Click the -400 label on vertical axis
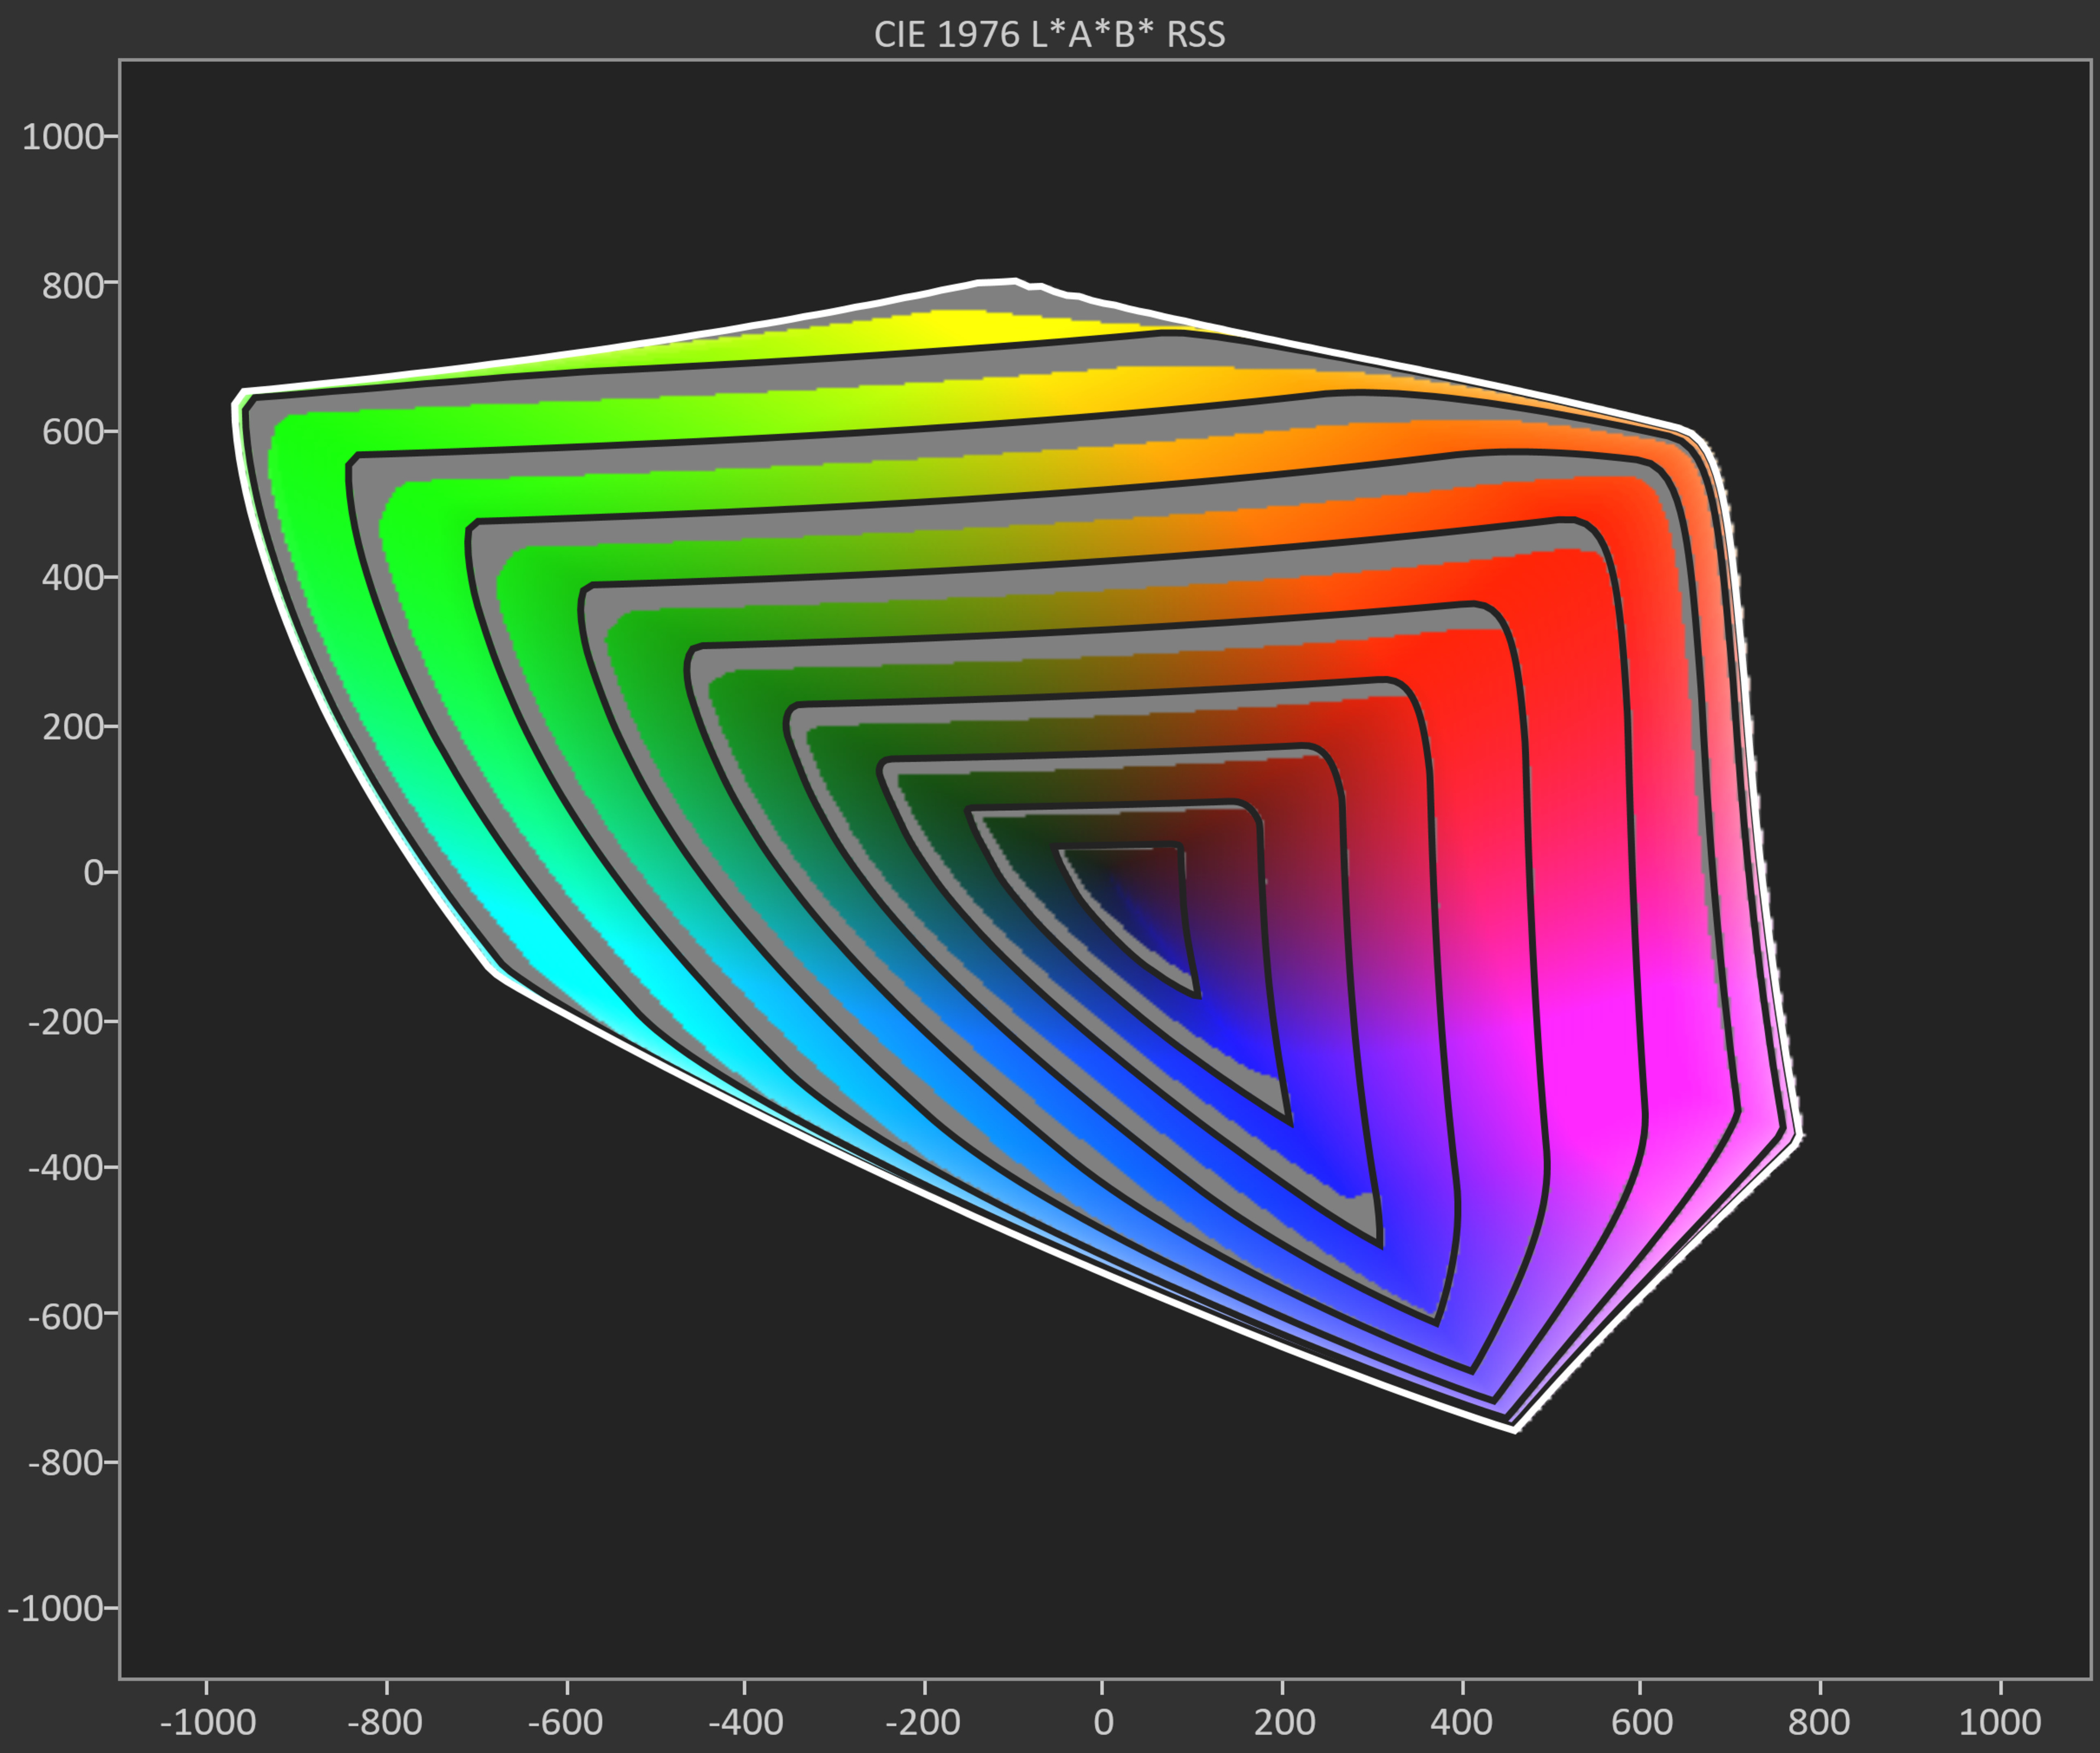The height and width of the screenshot is (1753, 2100). coord(66,1167)
